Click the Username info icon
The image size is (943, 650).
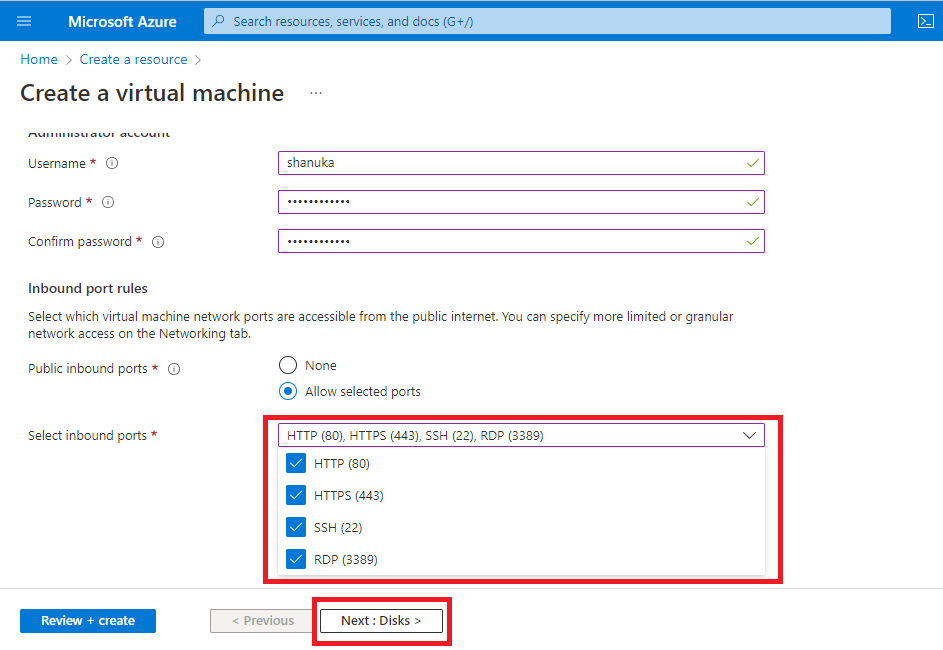pos(112,163)
